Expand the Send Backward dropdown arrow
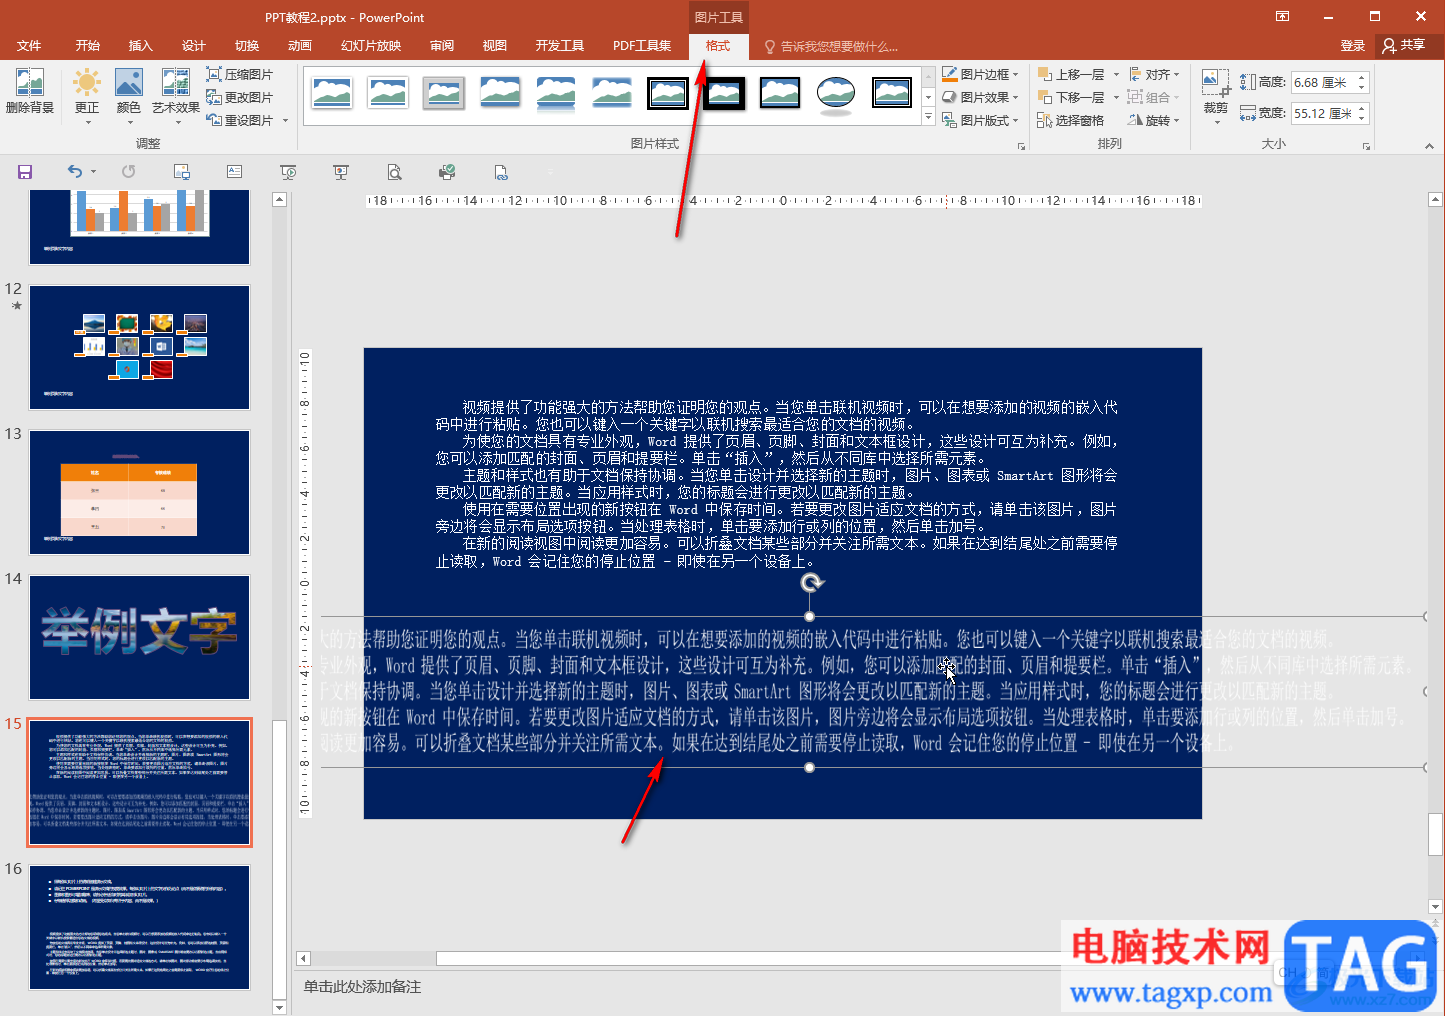This screenshot has height=1016, width=1445. (1116, 97)
